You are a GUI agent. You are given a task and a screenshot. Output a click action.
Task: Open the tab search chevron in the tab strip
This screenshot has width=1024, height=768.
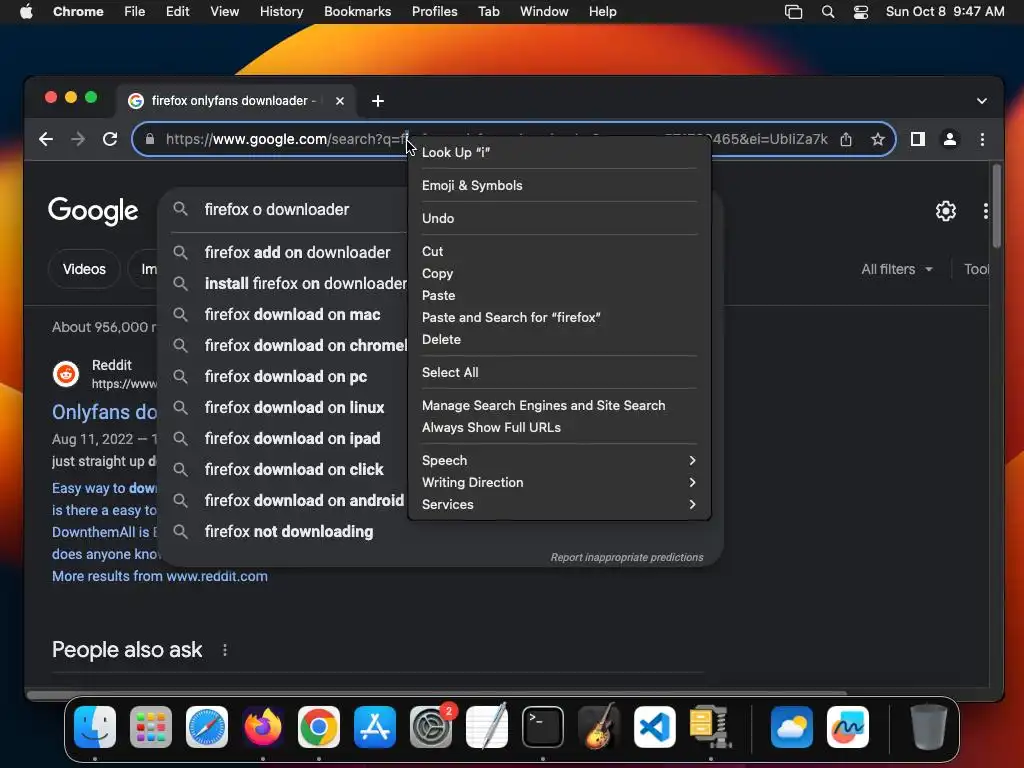[982, 101]
